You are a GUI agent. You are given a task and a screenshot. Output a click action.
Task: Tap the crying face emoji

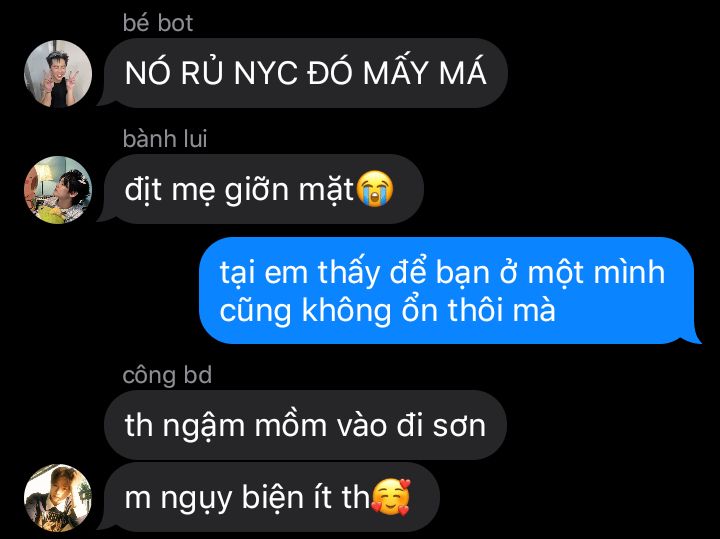(375, 188)
